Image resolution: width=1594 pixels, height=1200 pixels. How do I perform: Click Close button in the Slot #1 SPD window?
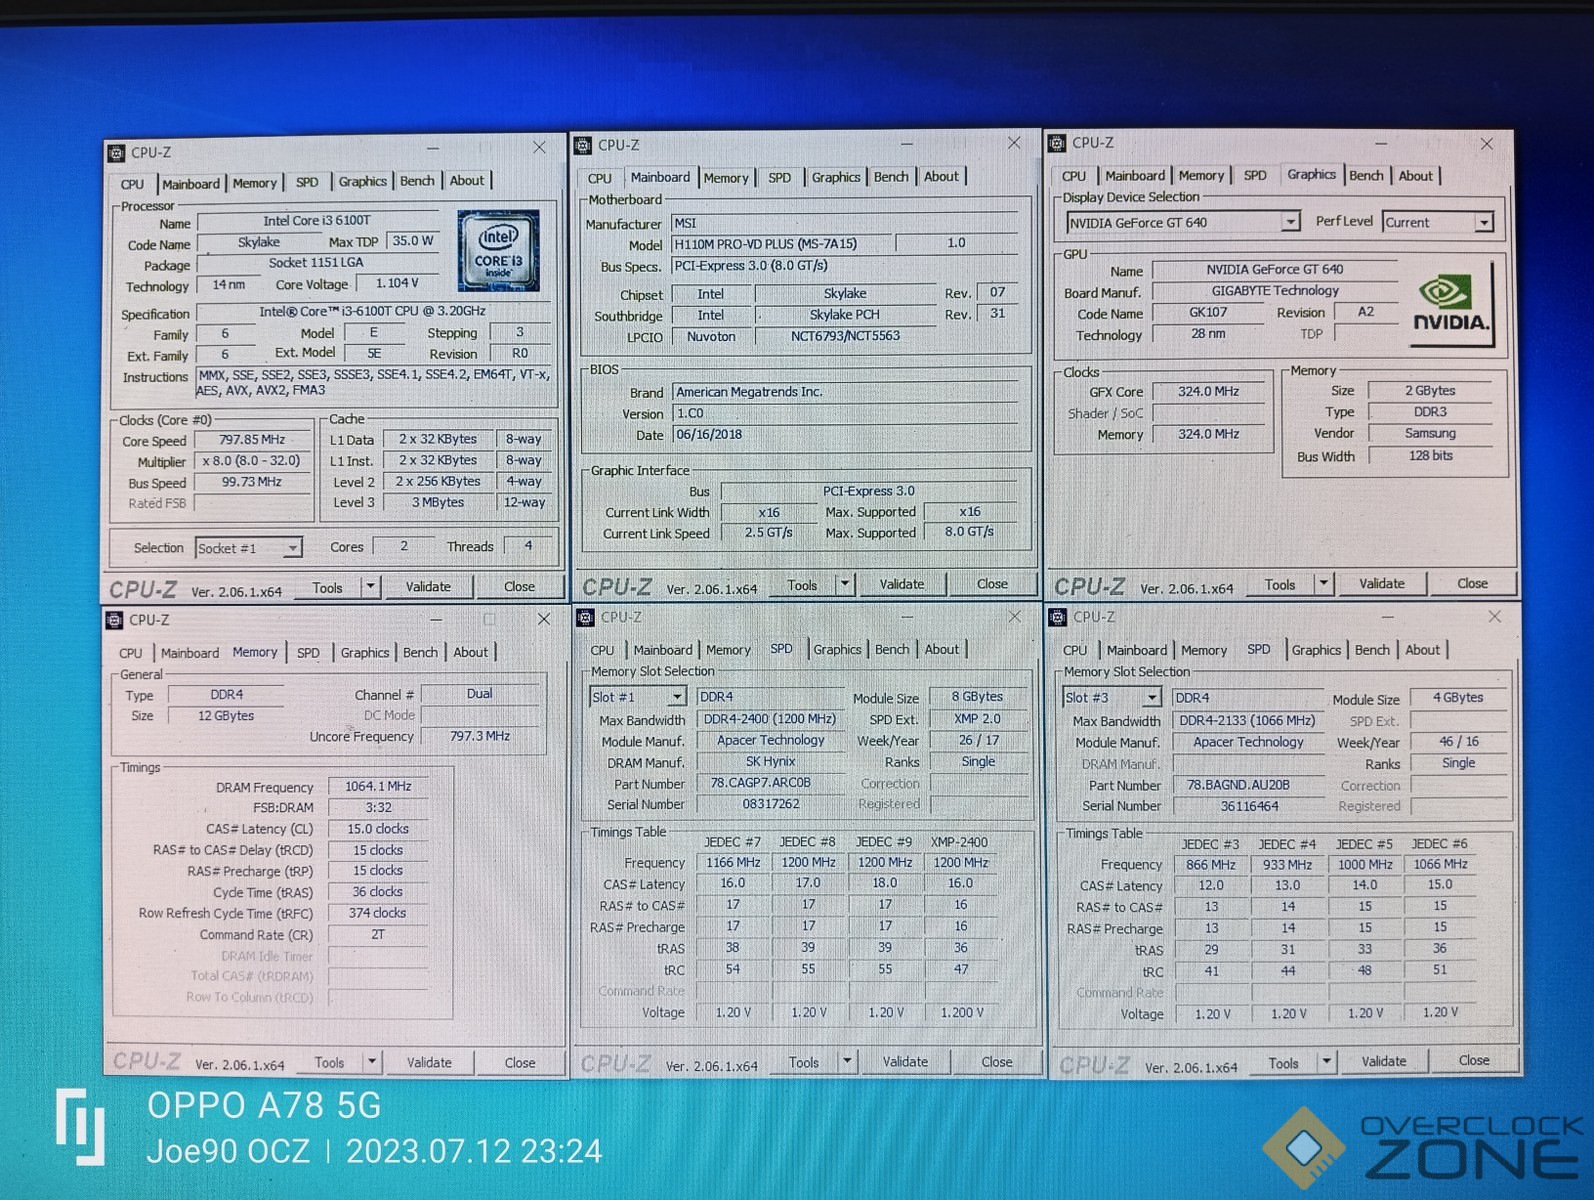996,1062
